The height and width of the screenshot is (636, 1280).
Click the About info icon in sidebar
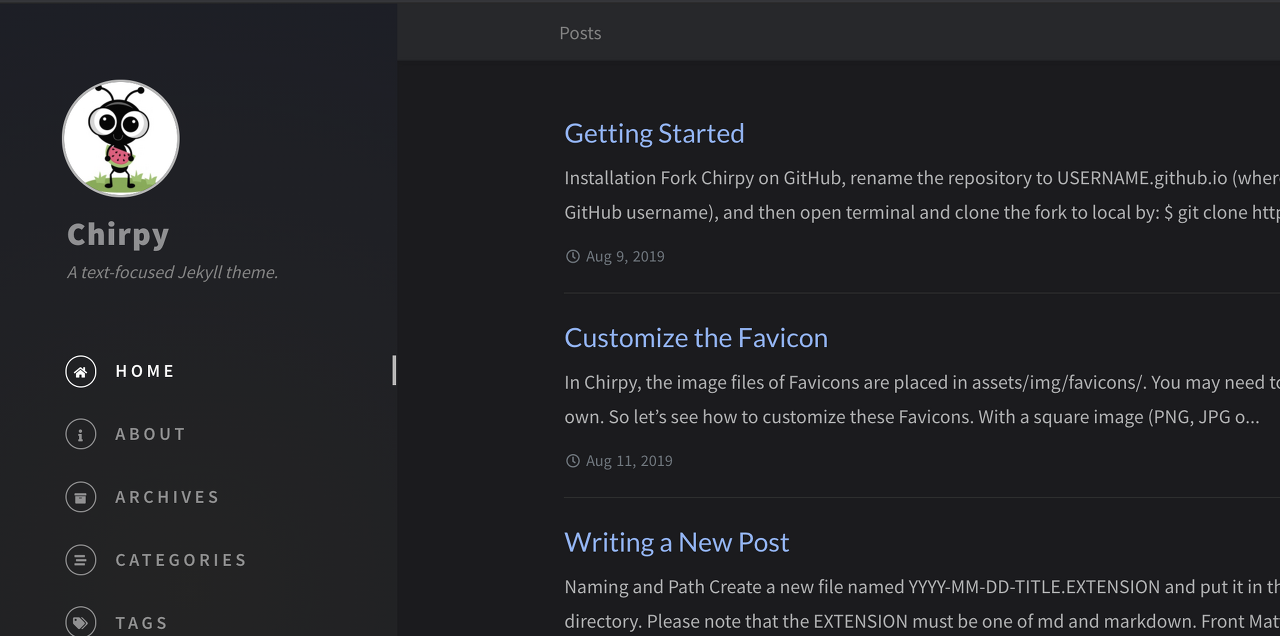(x=81, y=434)
